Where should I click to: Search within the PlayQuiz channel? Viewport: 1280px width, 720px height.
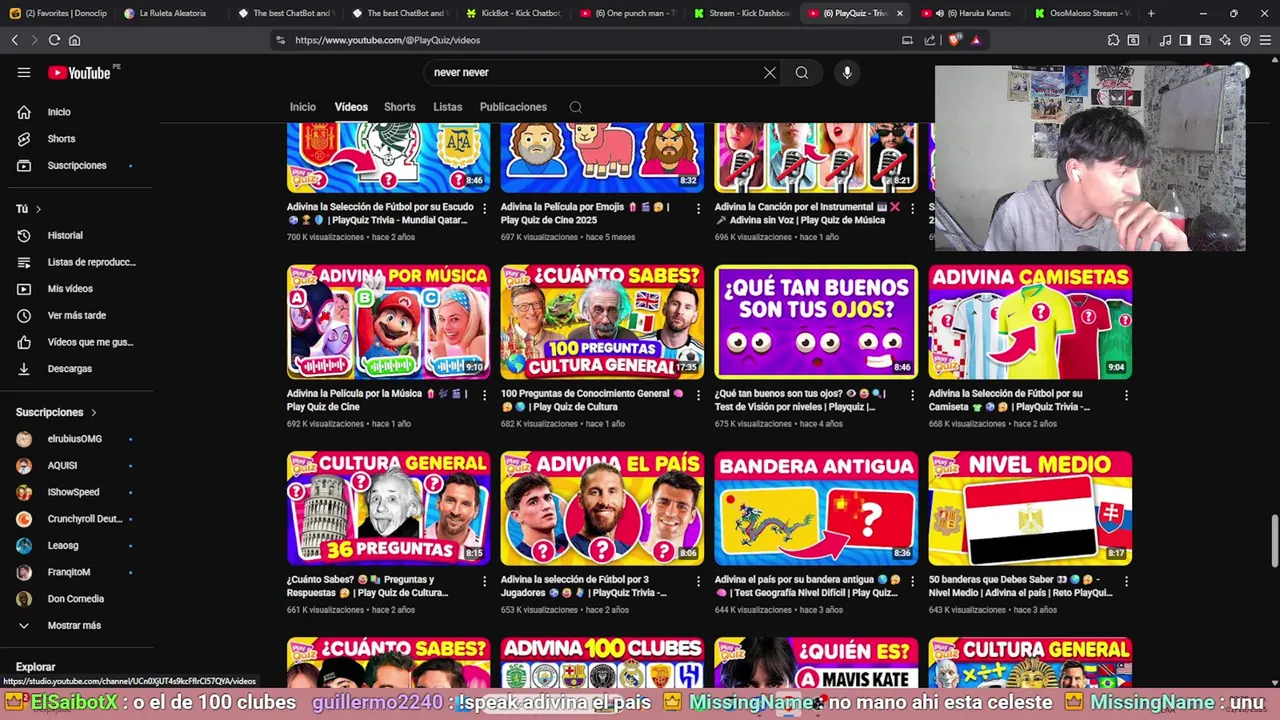575,107
